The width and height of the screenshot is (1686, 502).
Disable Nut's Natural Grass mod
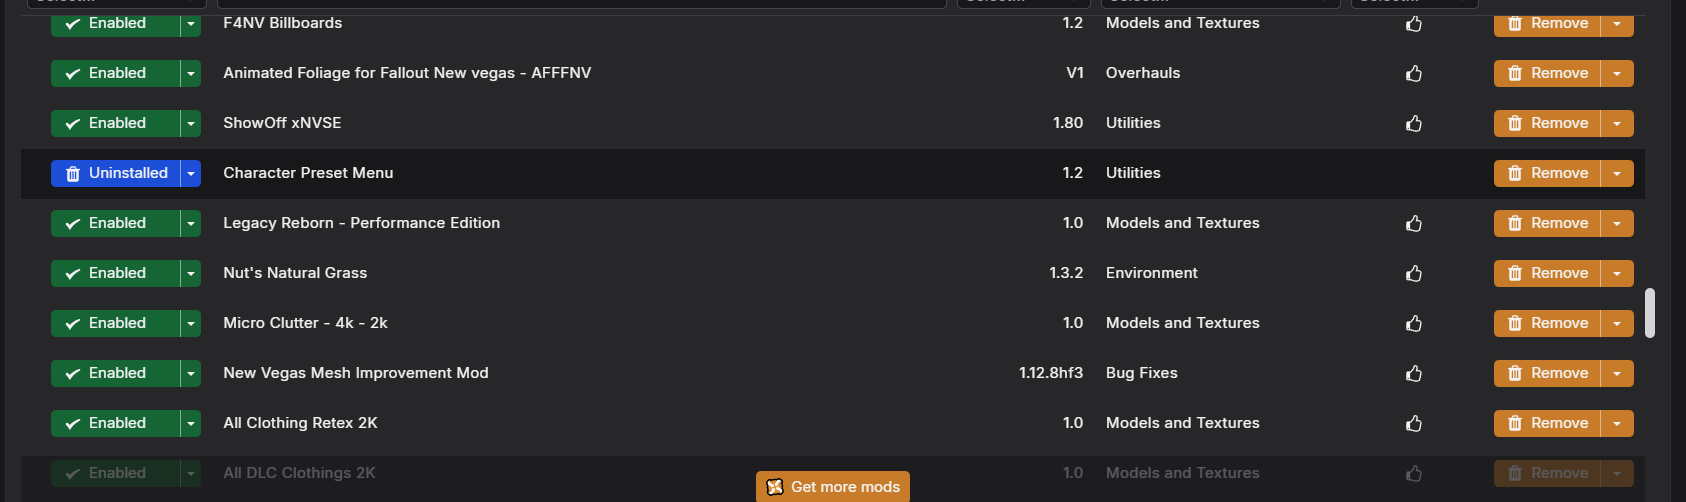(x=115, y=273)
